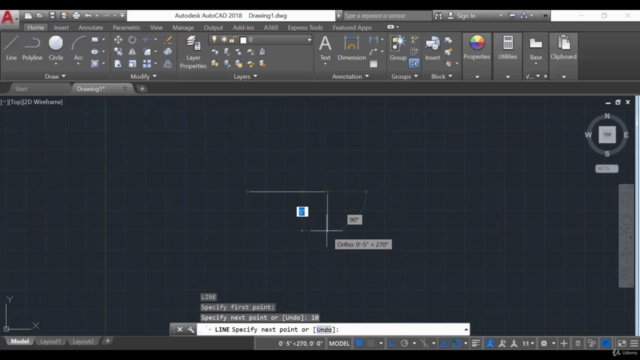Screen dimensions: 640x360
Task: Select the Explode tool
Action: point(168,52)
